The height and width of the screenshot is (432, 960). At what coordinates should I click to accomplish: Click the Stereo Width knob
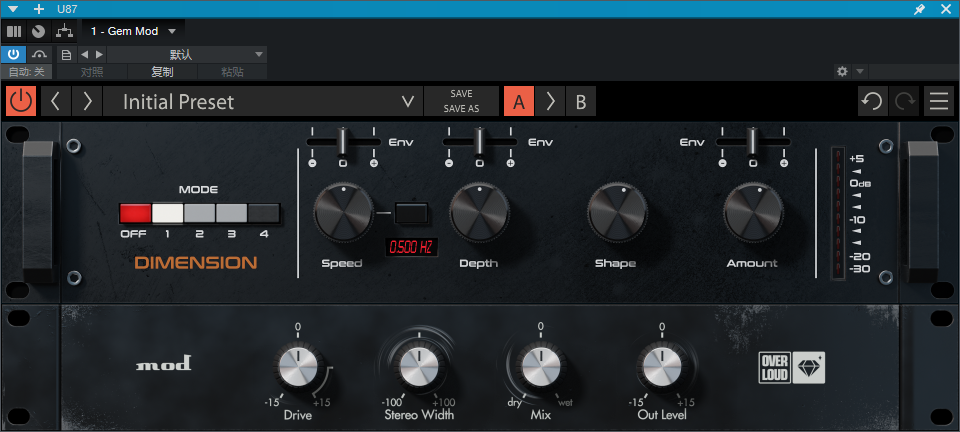pos(419,367)
